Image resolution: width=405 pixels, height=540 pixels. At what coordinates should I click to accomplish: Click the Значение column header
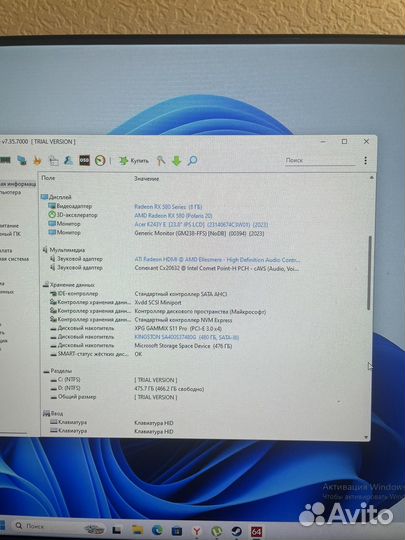coord(147,179)
